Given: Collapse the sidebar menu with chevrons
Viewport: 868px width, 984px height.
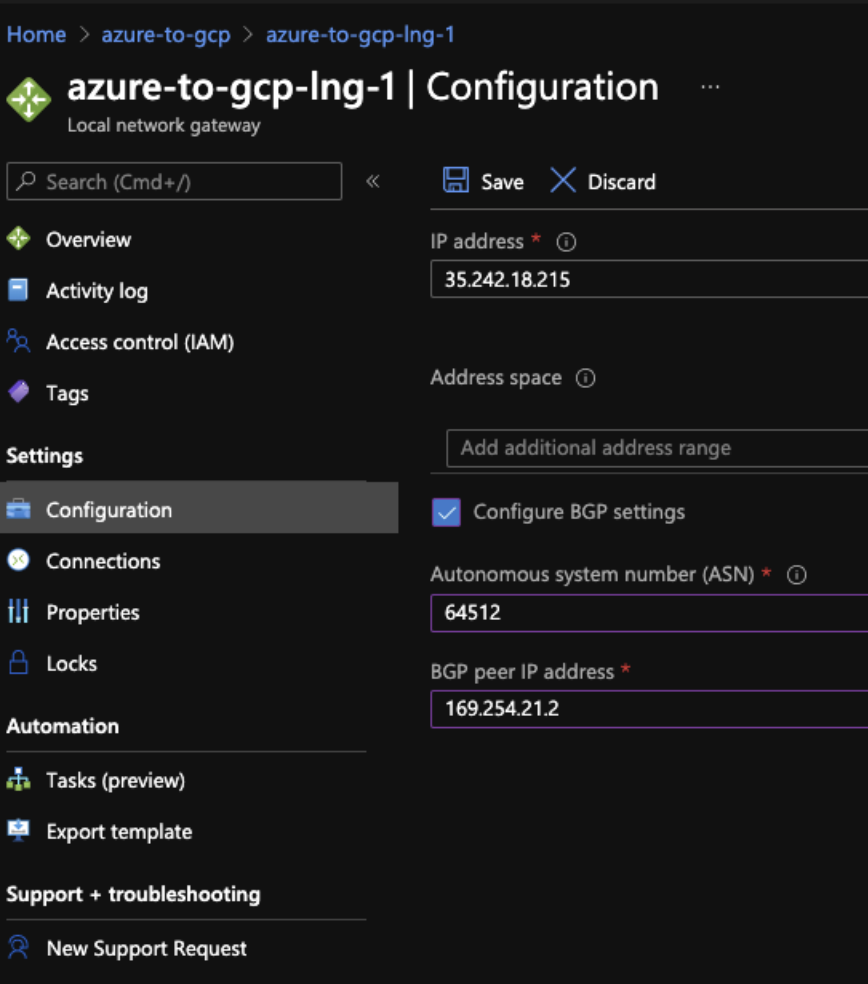Looking at the screenshot, I should click(373, 181).
